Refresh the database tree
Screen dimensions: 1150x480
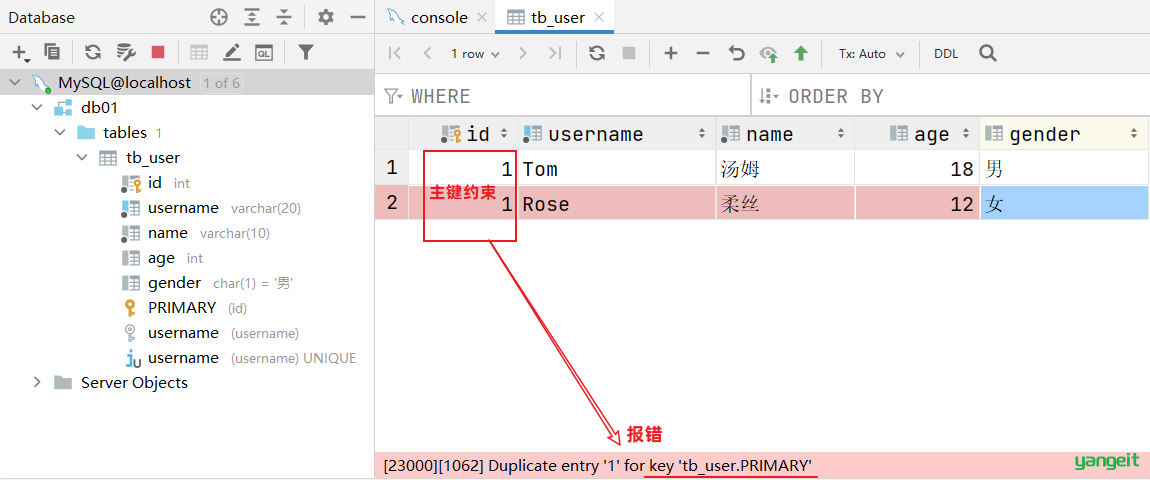pos(92,52)
